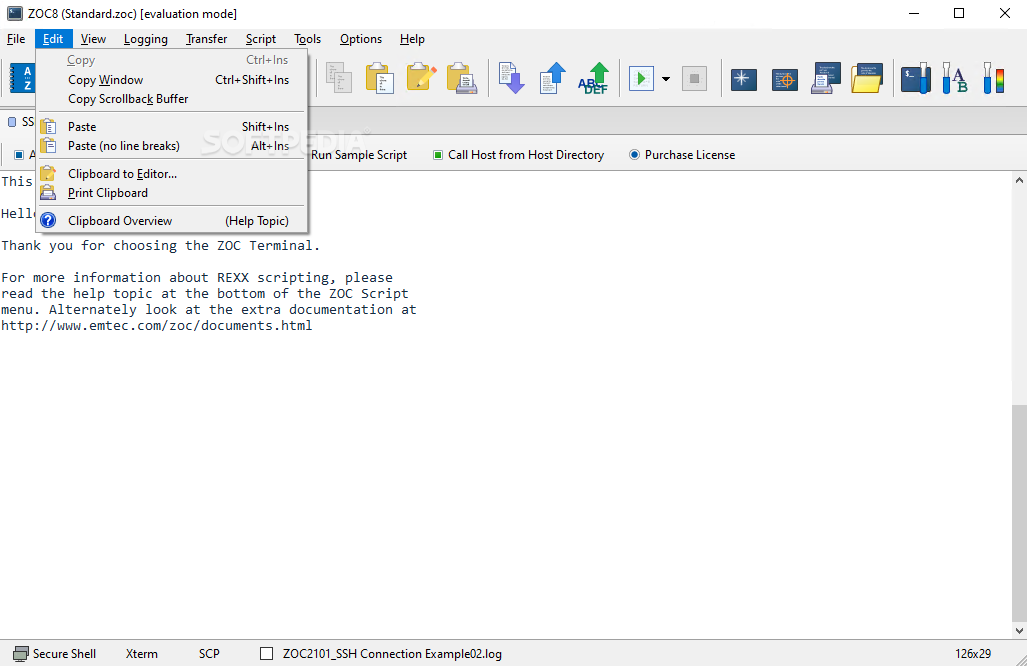
Task: Click the orange crosshair screen icon
Action: 785,79
